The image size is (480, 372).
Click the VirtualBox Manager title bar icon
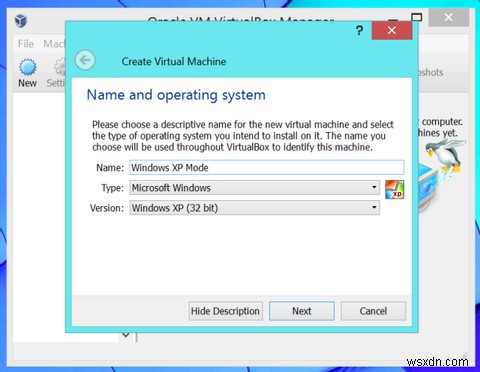click(x=21, y=21)
